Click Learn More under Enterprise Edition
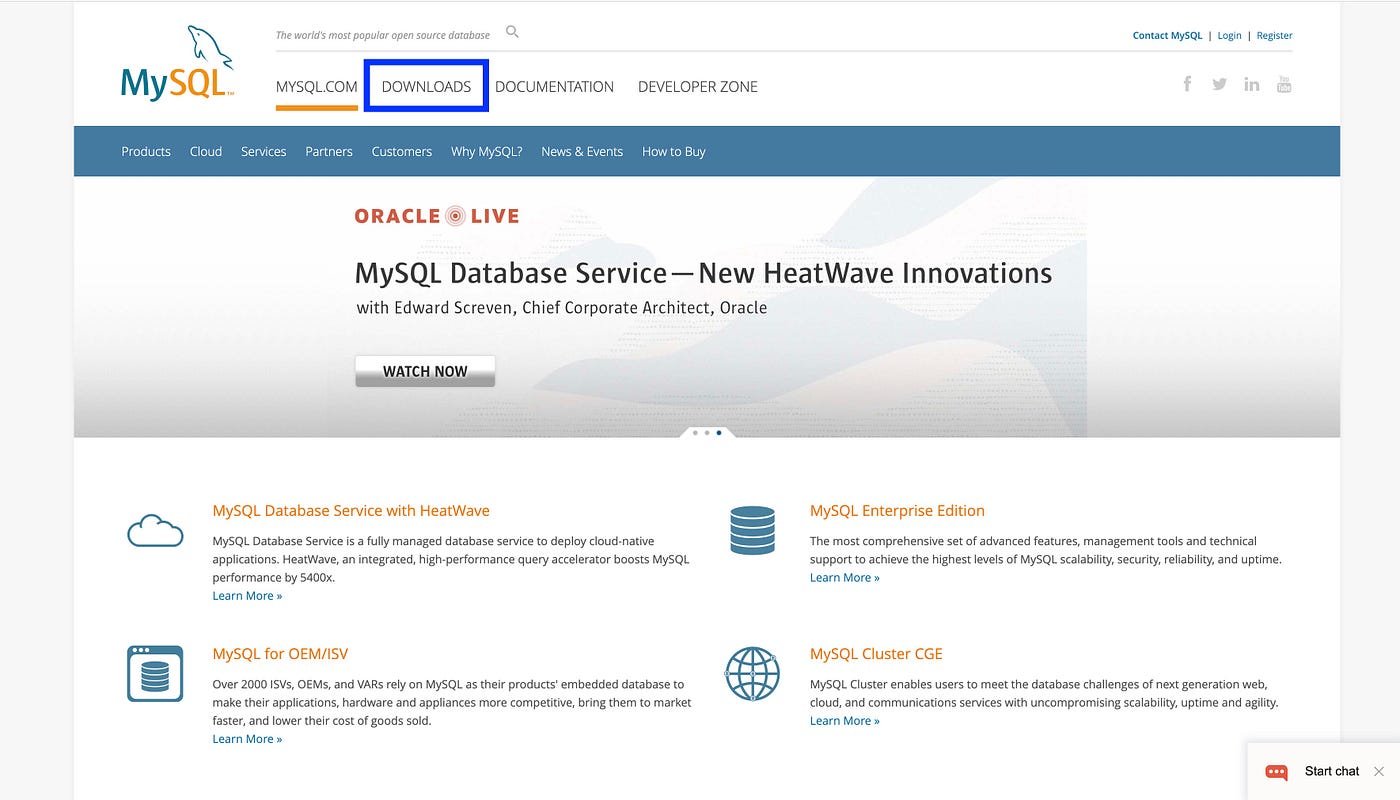The height and width of the screenshot is (800, 1400). (845, 578)
